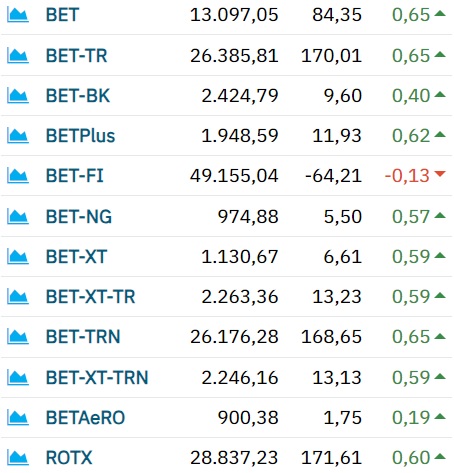Open the BET-FI index link
The height and width of the screenshot is (473, 454).
(75, 176)
